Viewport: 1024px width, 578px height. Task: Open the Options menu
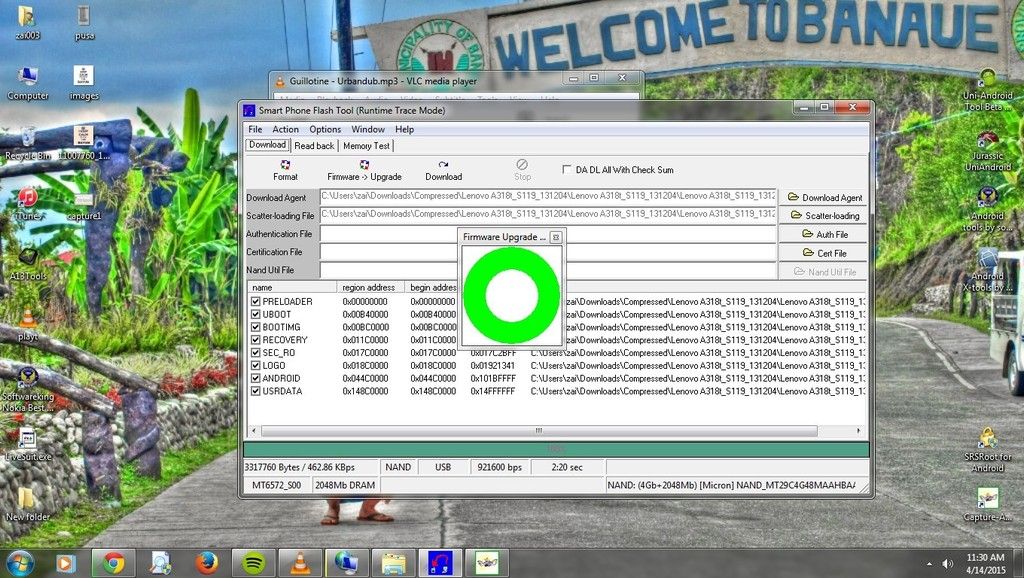coord(324,130)
